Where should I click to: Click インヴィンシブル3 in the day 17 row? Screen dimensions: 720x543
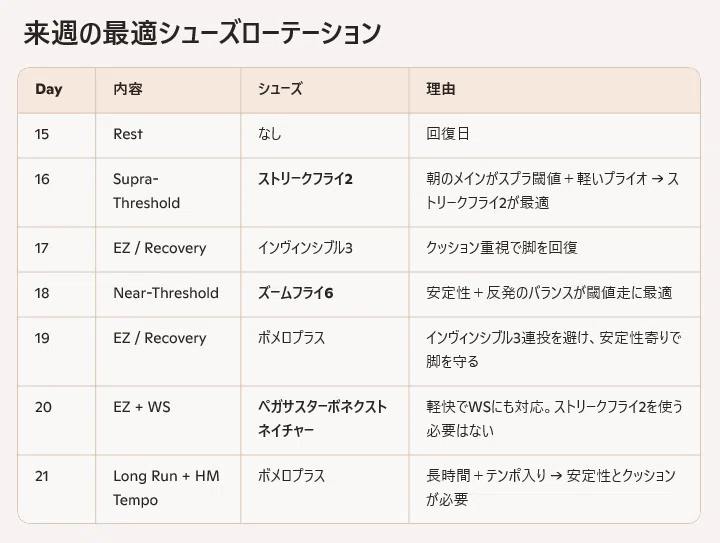click(305, 248)
